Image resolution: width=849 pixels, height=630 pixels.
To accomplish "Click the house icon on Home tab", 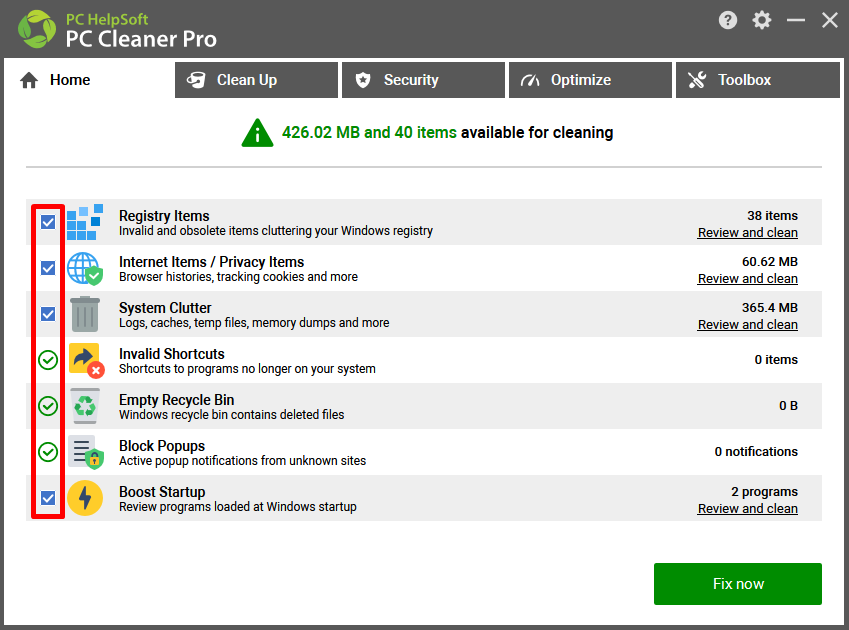I will (x=29, y=80).
